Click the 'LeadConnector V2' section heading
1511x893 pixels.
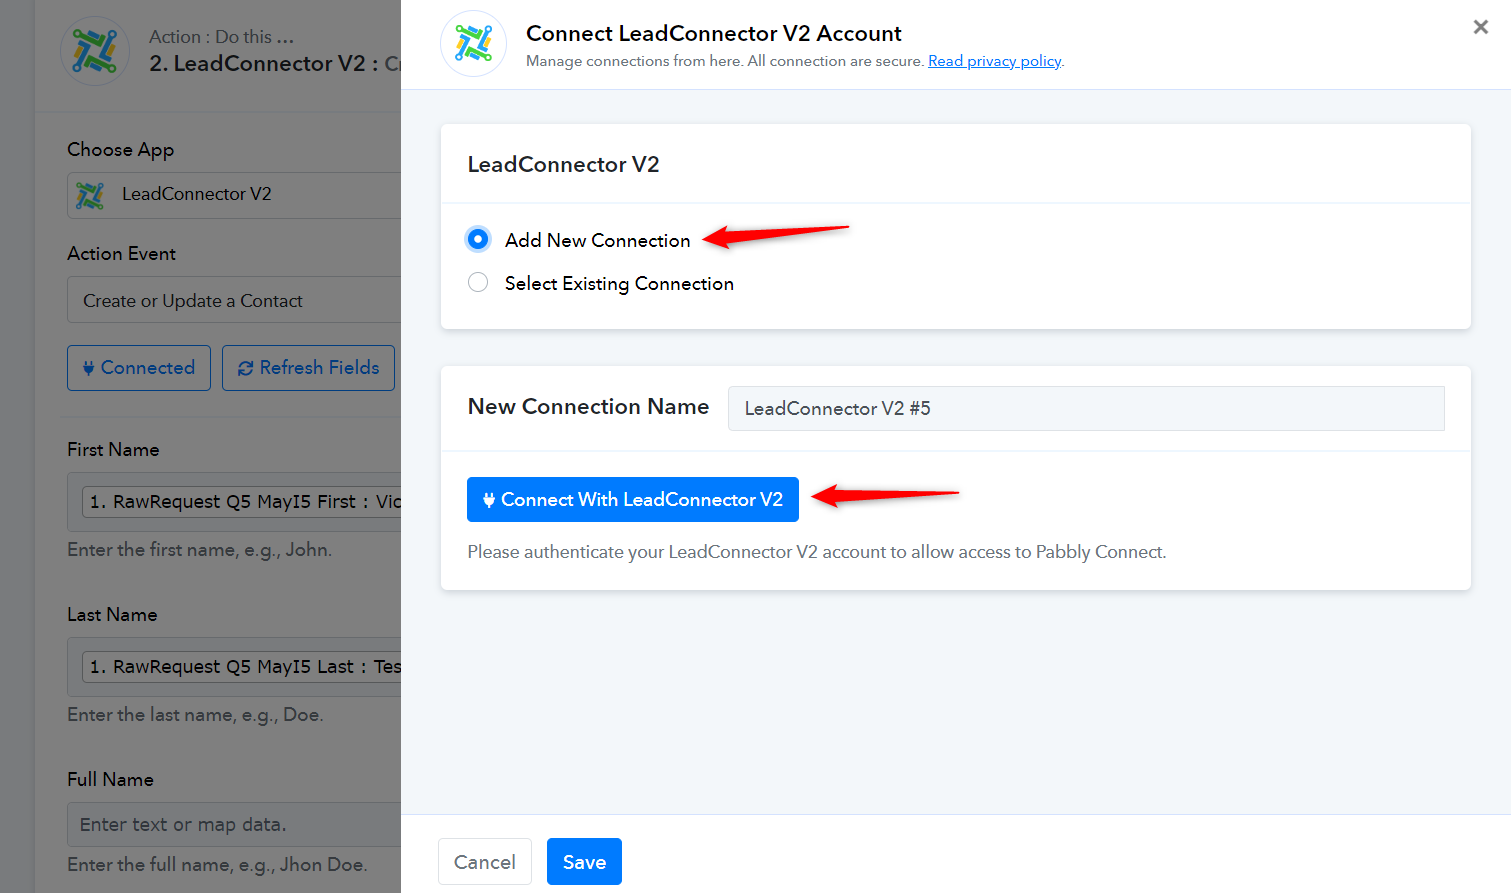tap(563, 164)
